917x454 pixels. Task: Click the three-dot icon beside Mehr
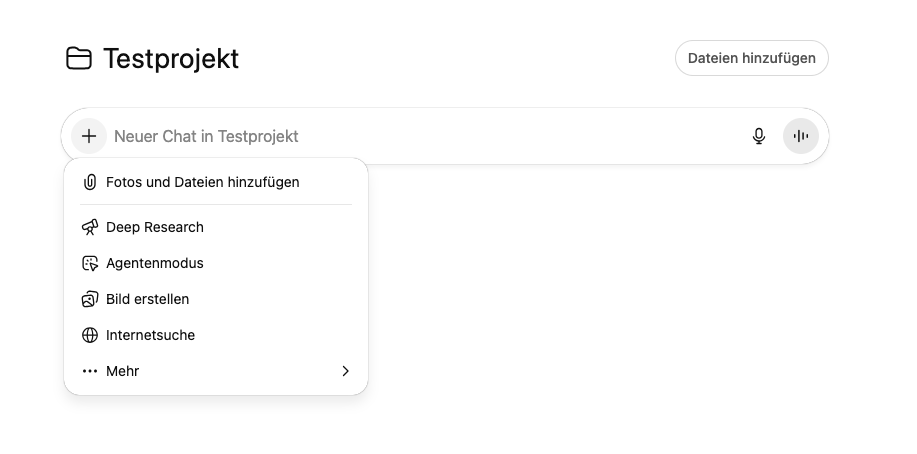(90, 371)
